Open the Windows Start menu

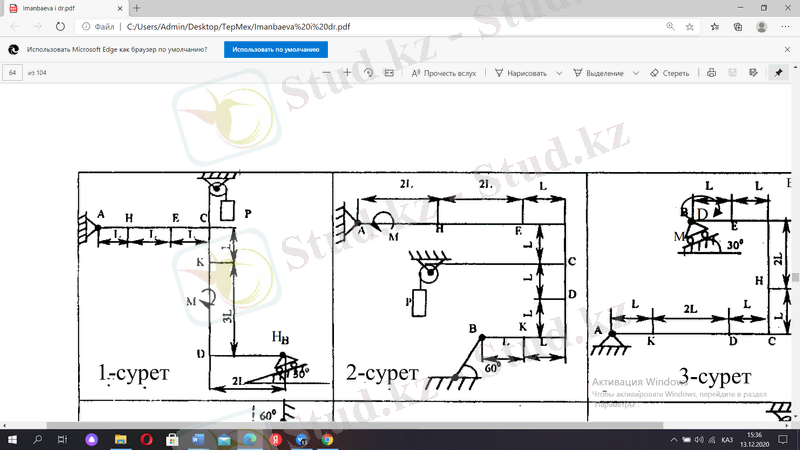pyautogui.click(x=12, y=439)
